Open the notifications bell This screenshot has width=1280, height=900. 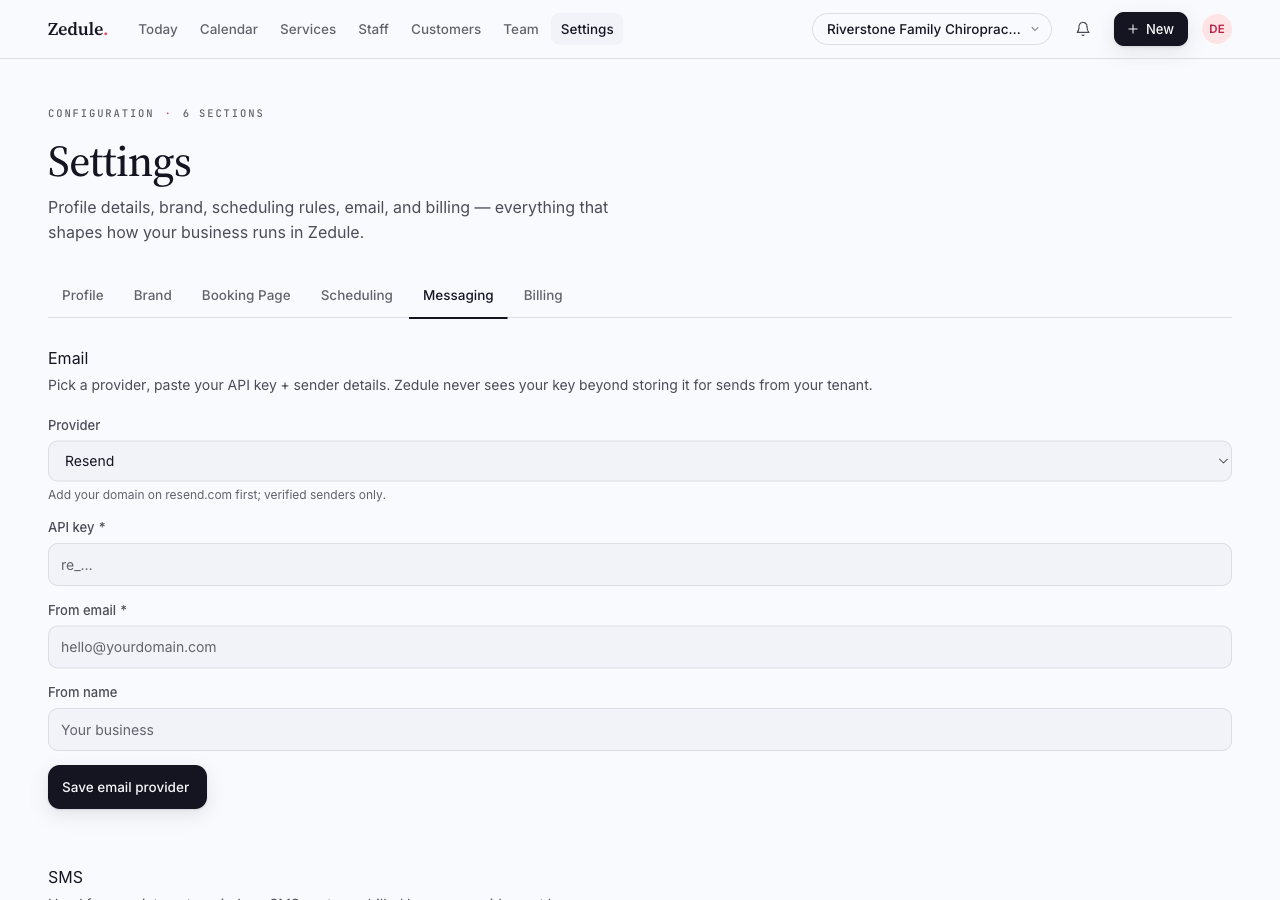pyautogui.click(x=1083, y=29)
